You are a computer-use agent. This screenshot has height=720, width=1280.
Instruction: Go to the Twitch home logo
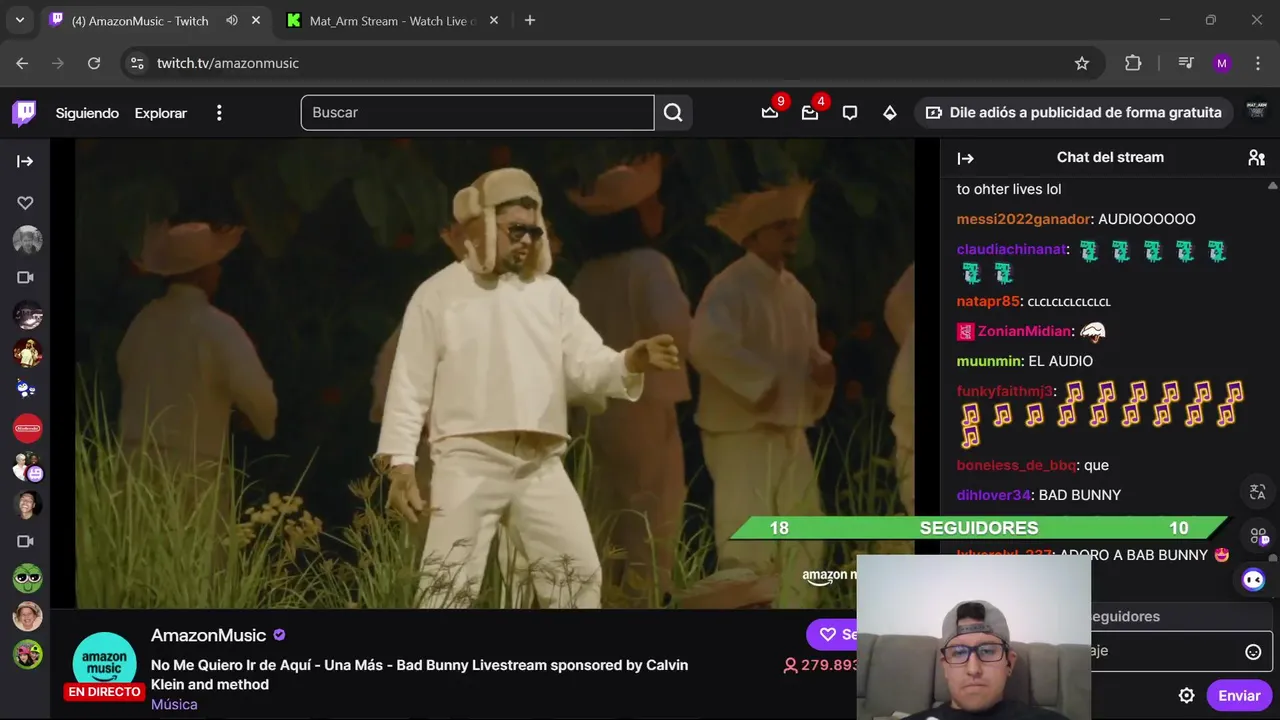click(24, 113)
